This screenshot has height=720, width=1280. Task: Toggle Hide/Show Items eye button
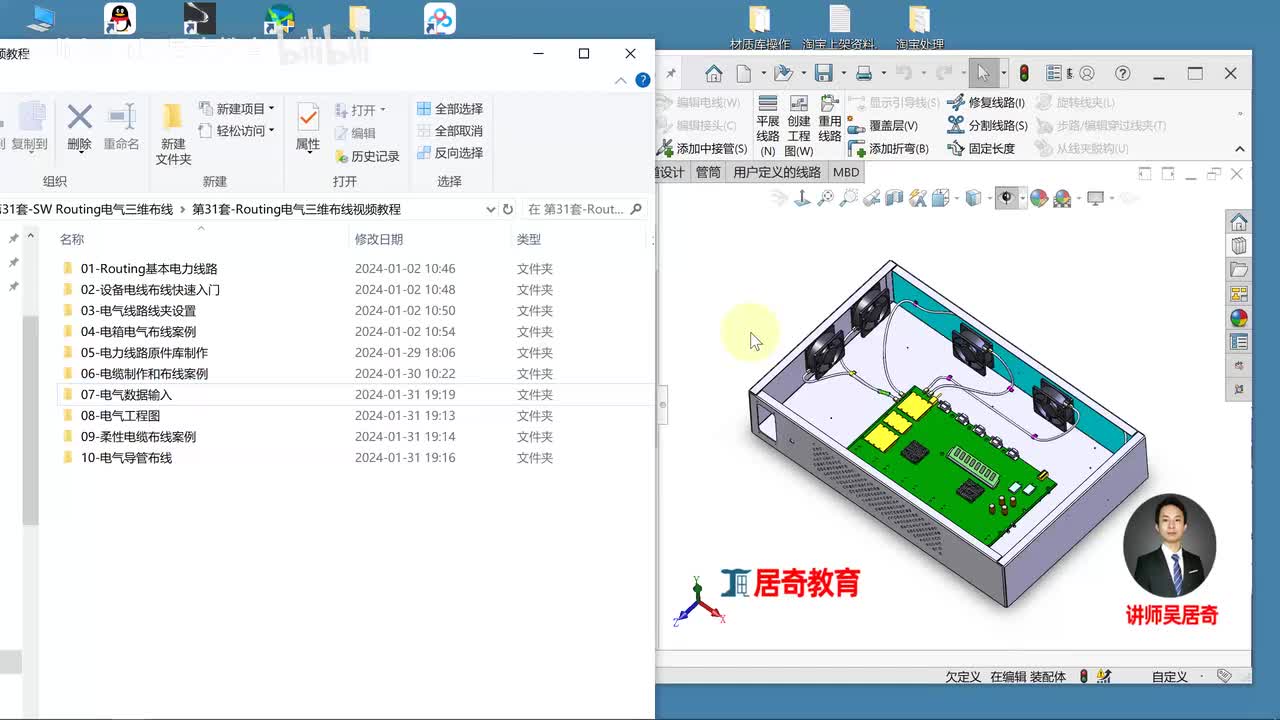[1007, 198]
